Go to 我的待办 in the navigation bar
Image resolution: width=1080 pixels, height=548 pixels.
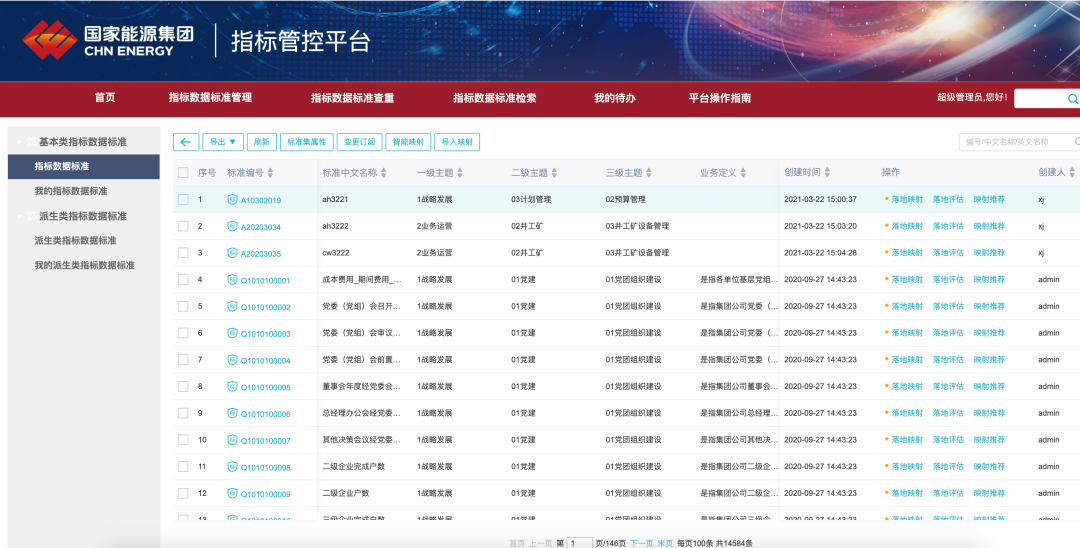(614, 98)
